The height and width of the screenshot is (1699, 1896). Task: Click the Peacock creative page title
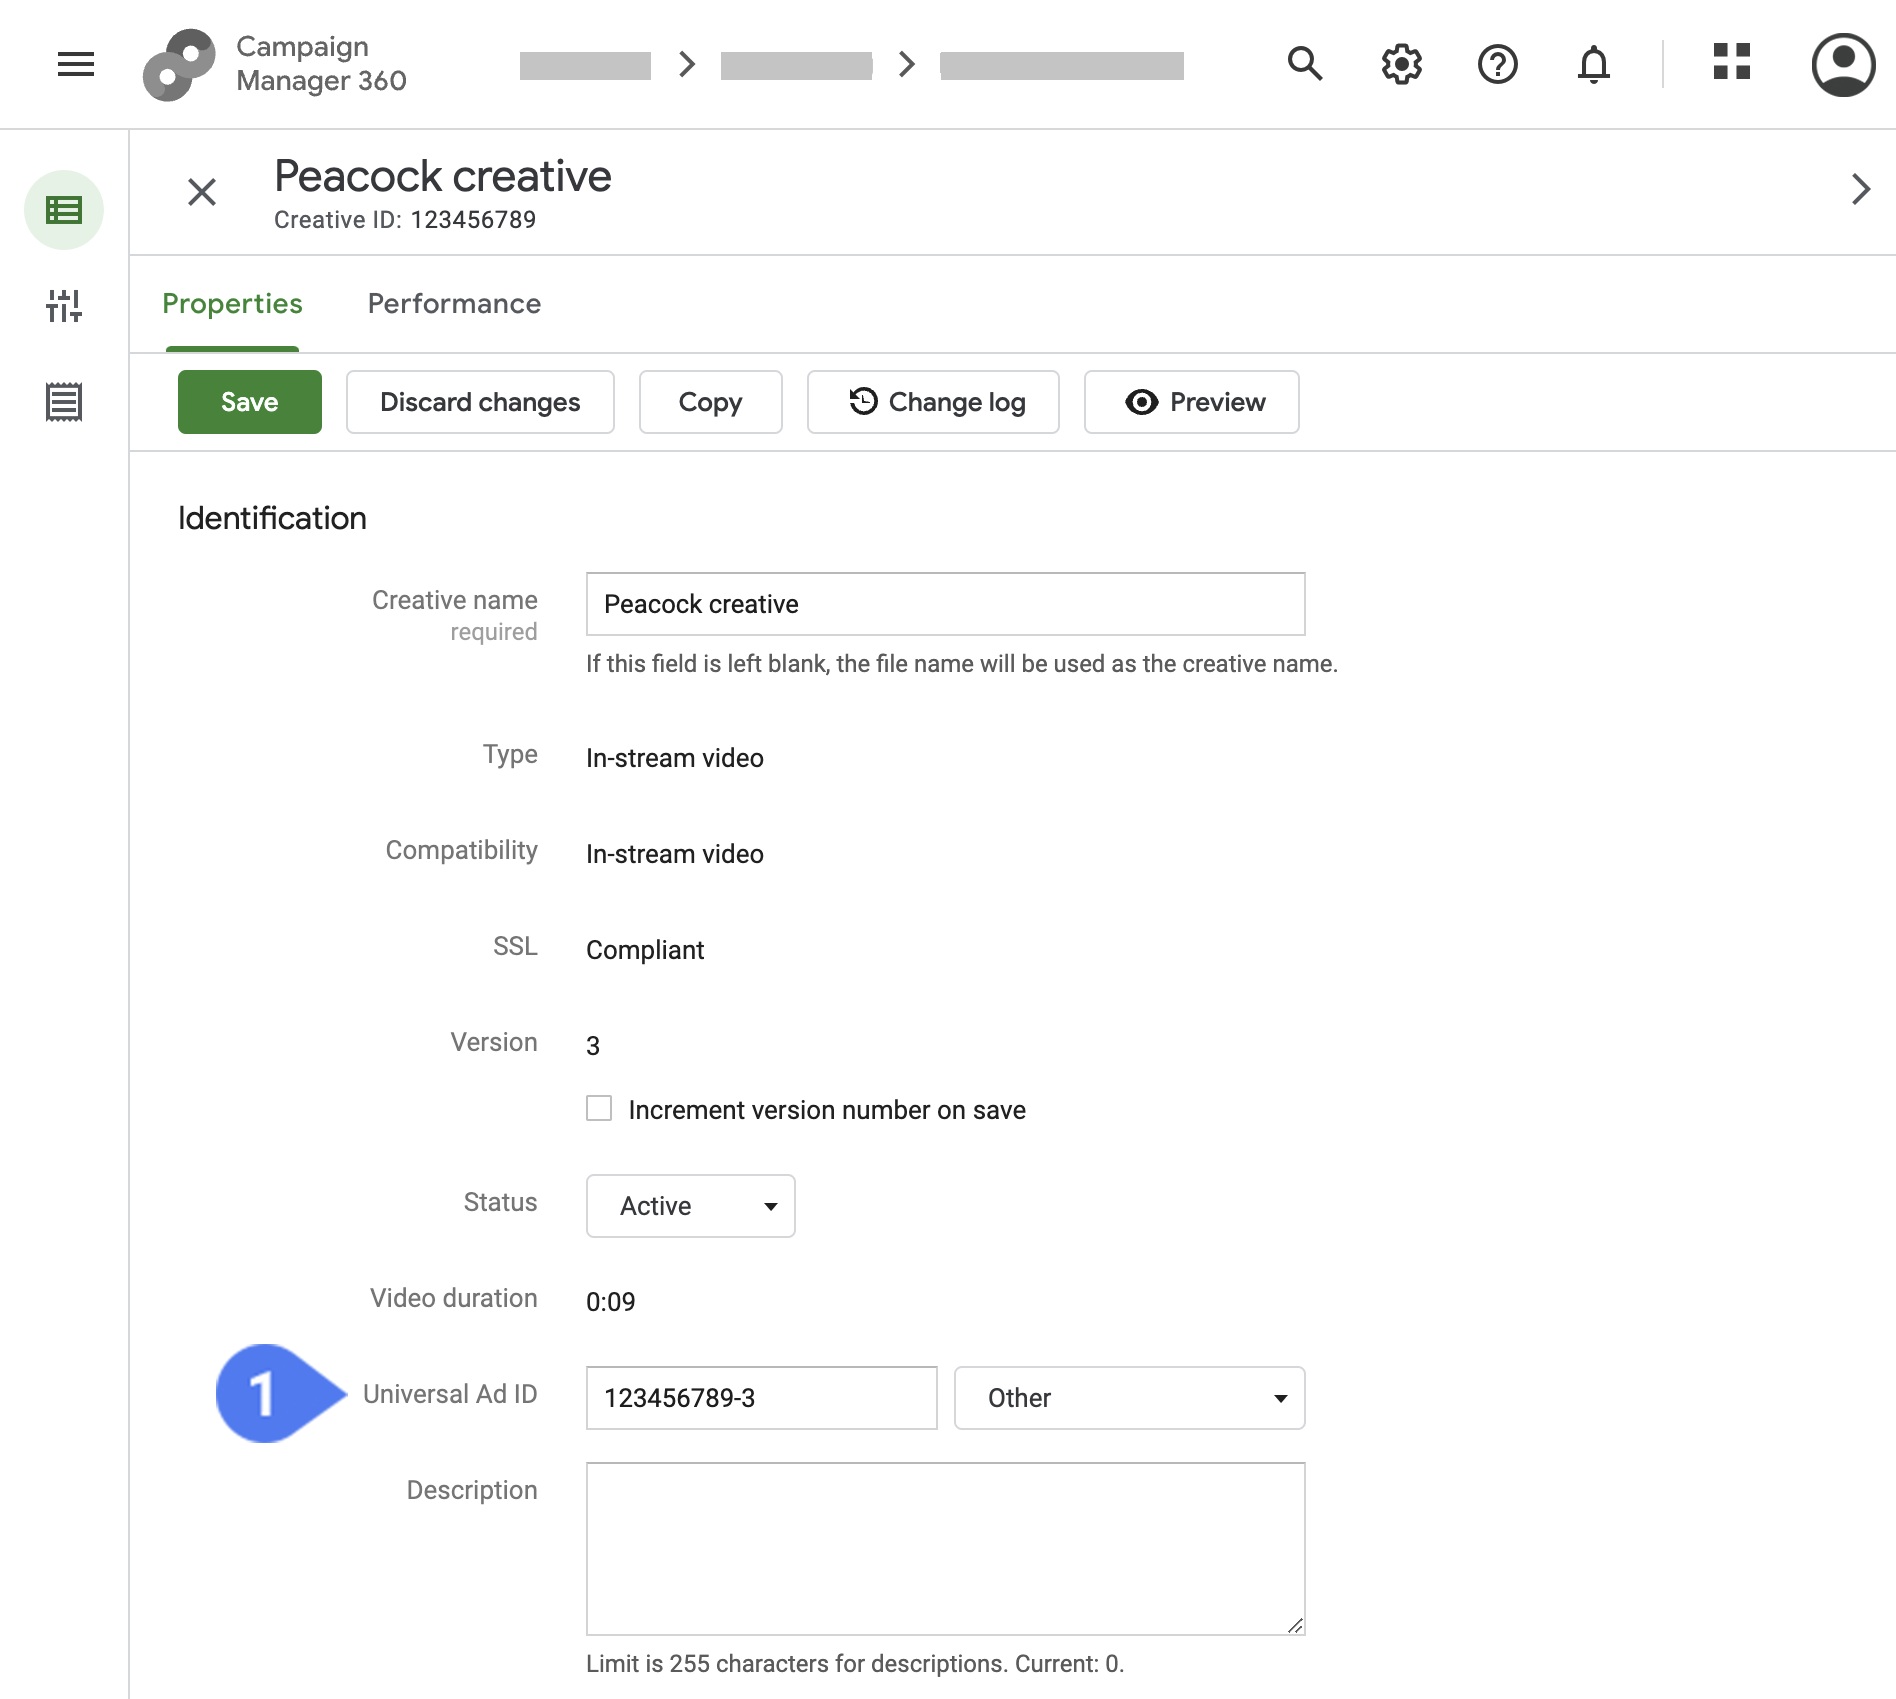click(x=443, y=176)
